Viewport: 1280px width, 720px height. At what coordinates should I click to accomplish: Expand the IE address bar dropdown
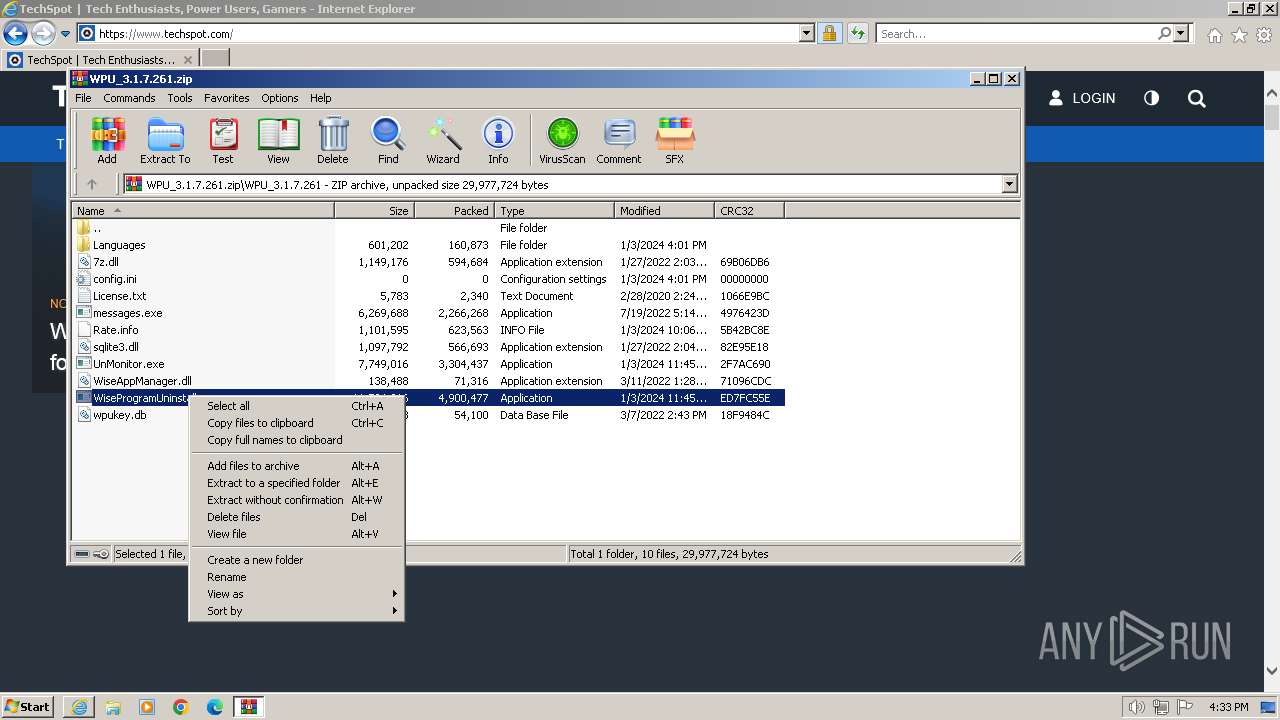tap(807, 33)
